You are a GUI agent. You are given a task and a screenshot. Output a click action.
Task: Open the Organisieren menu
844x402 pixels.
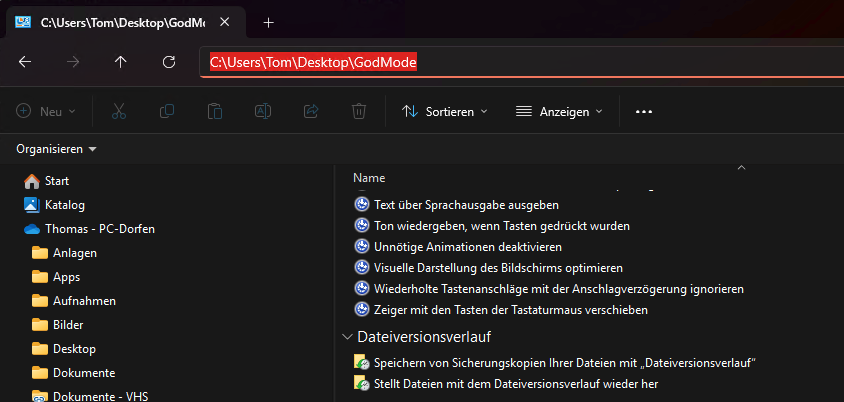click(x=56, y=149)
